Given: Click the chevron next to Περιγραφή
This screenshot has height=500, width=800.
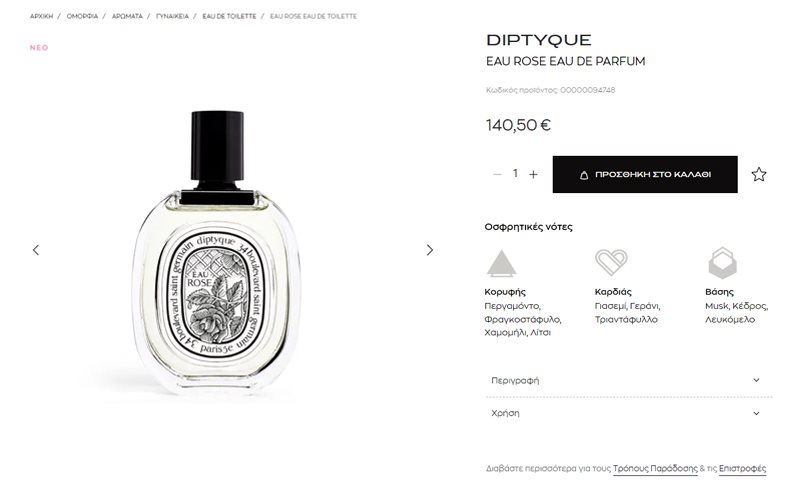Looking at the screenshot, I should coord(756,380).
